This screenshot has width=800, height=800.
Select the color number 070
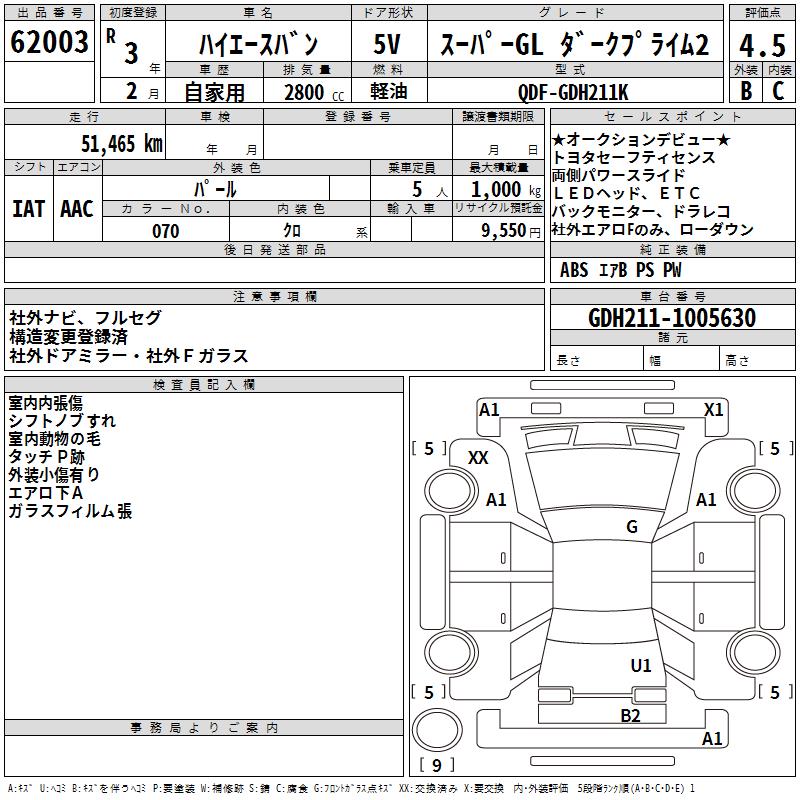[166, 231]
